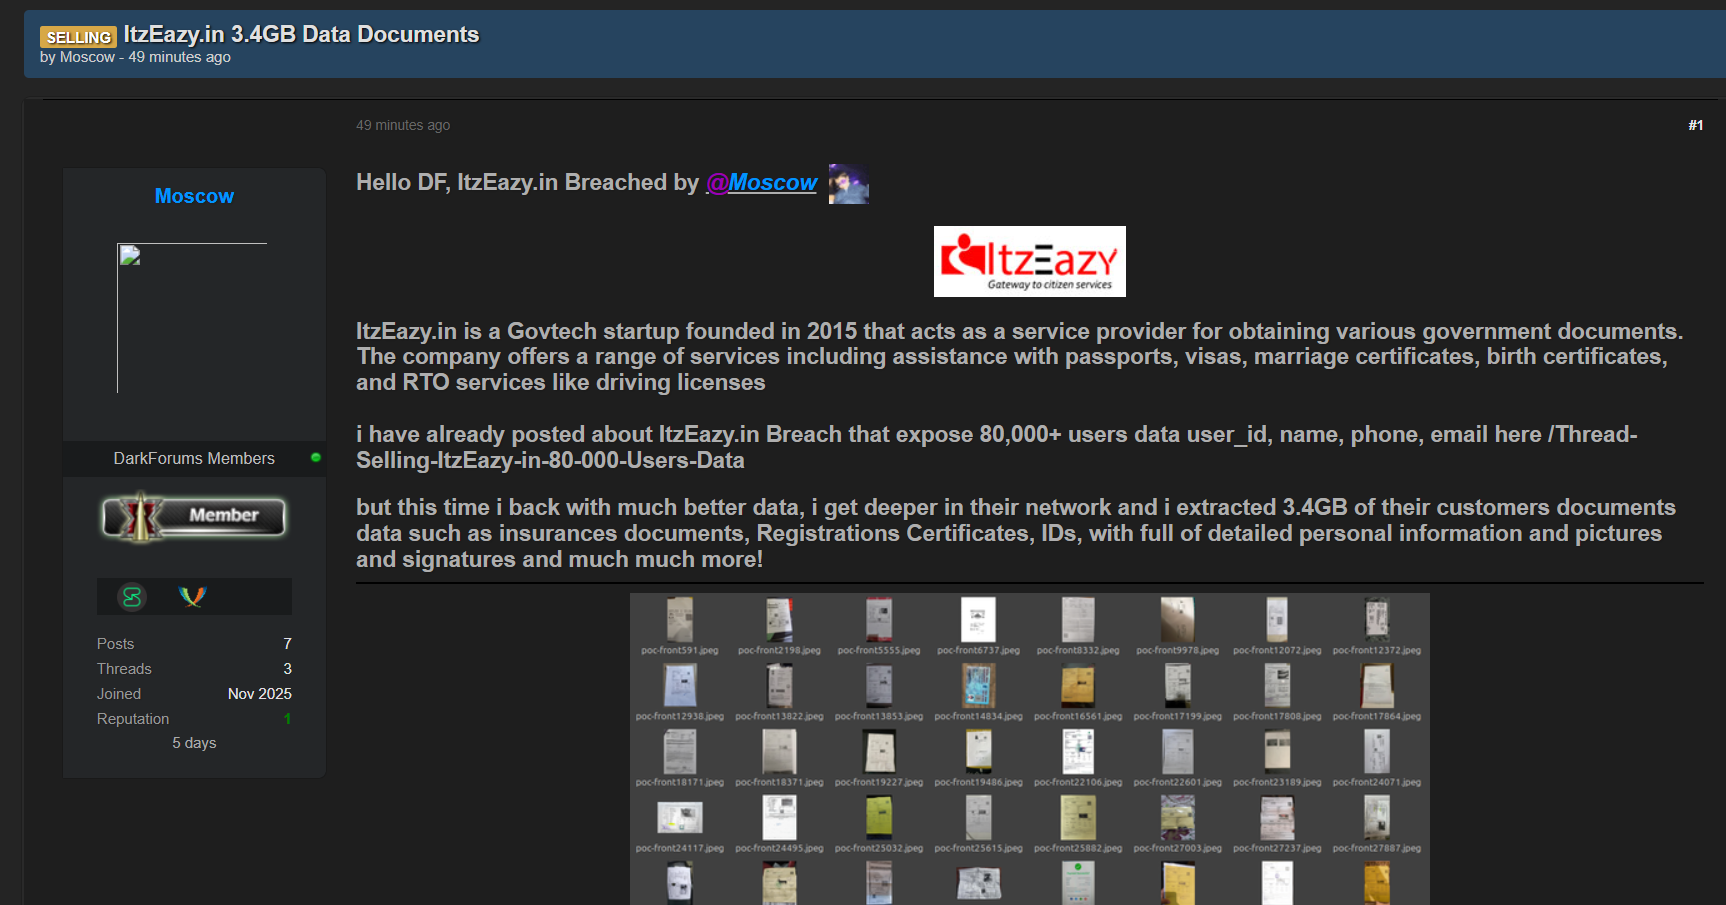Screen dimensions: 1726x905
Task: Click the colorful V badge icon
Action: [x=192, y=597]
